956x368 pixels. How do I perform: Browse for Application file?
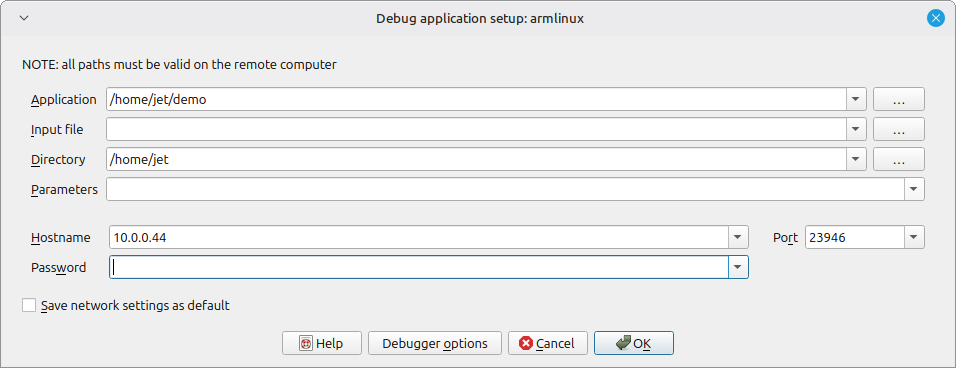899,99
